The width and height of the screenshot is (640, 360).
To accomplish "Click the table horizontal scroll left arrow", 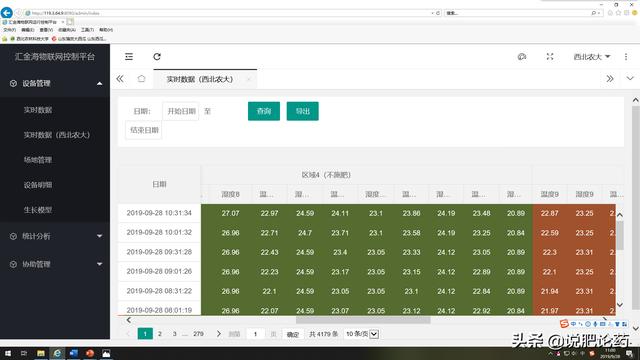I will (x=129, y=320).
